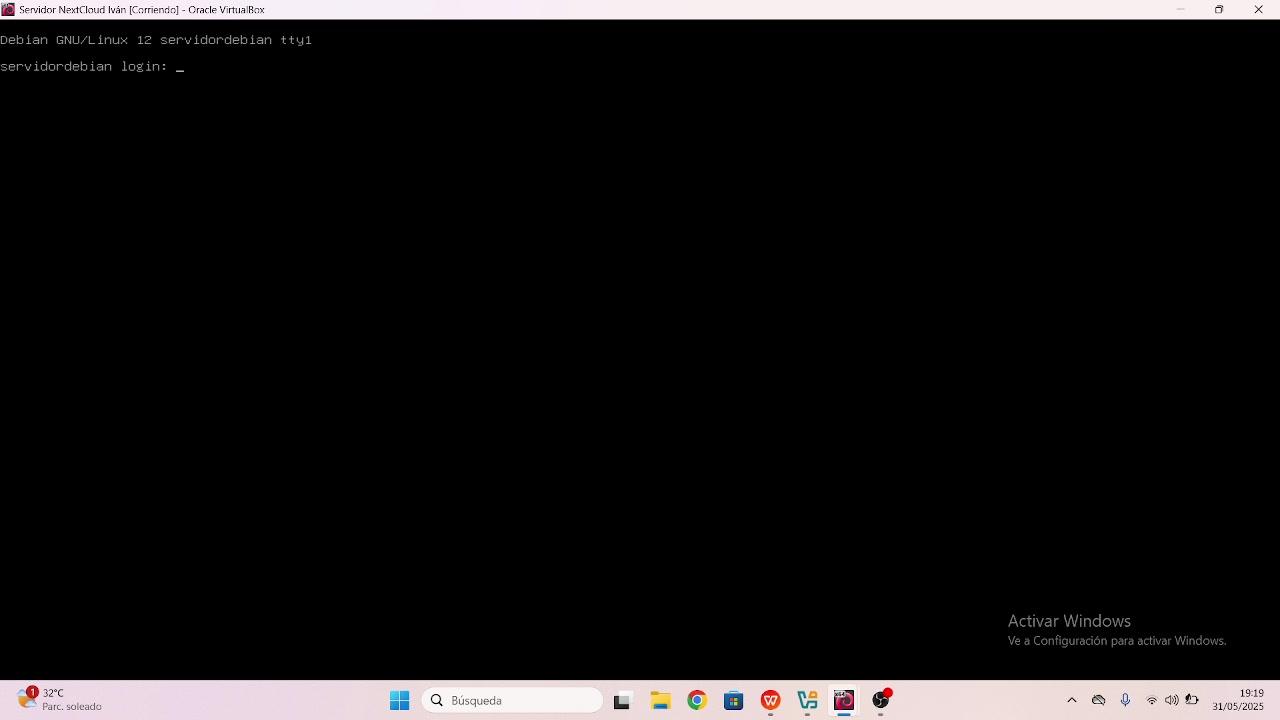Close the VirtualBox VM window
This screenshot has height=720, width=1280.
point(1259,9)
